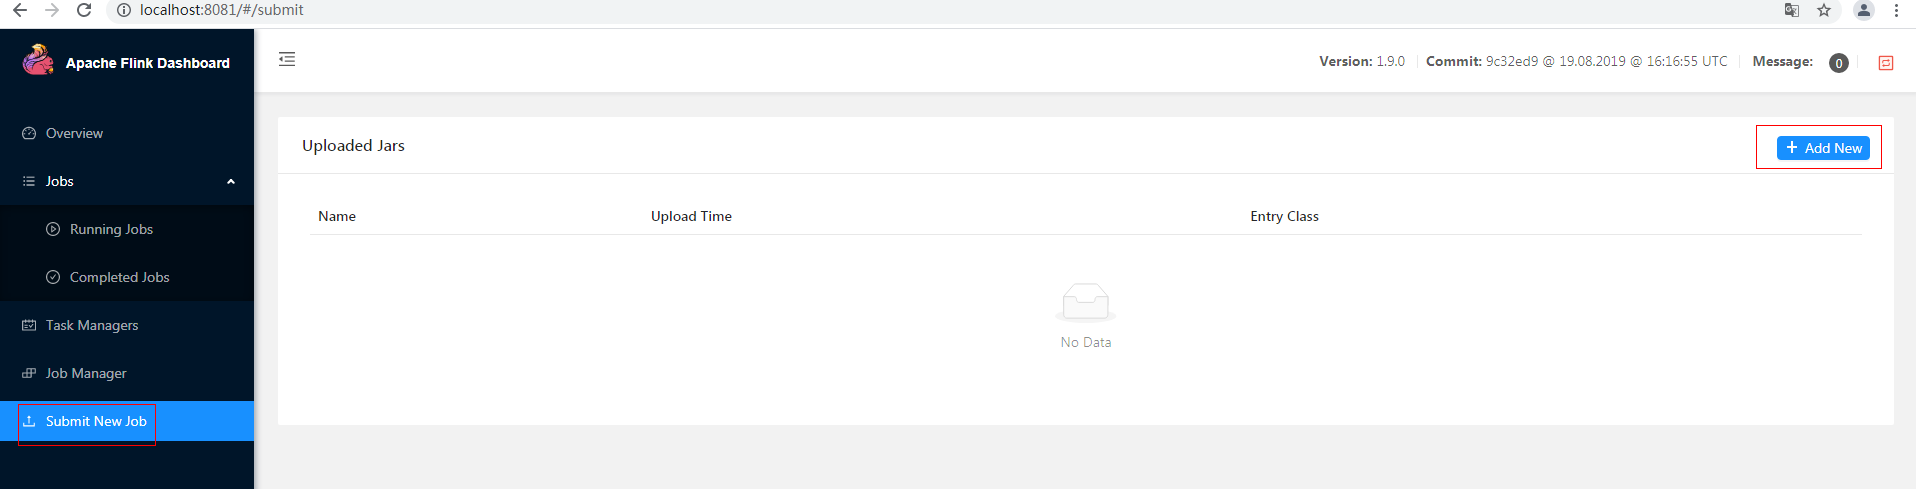Click the message count badge showing 0
This screenshot has width=1916, height=489.
[1839, 63]
